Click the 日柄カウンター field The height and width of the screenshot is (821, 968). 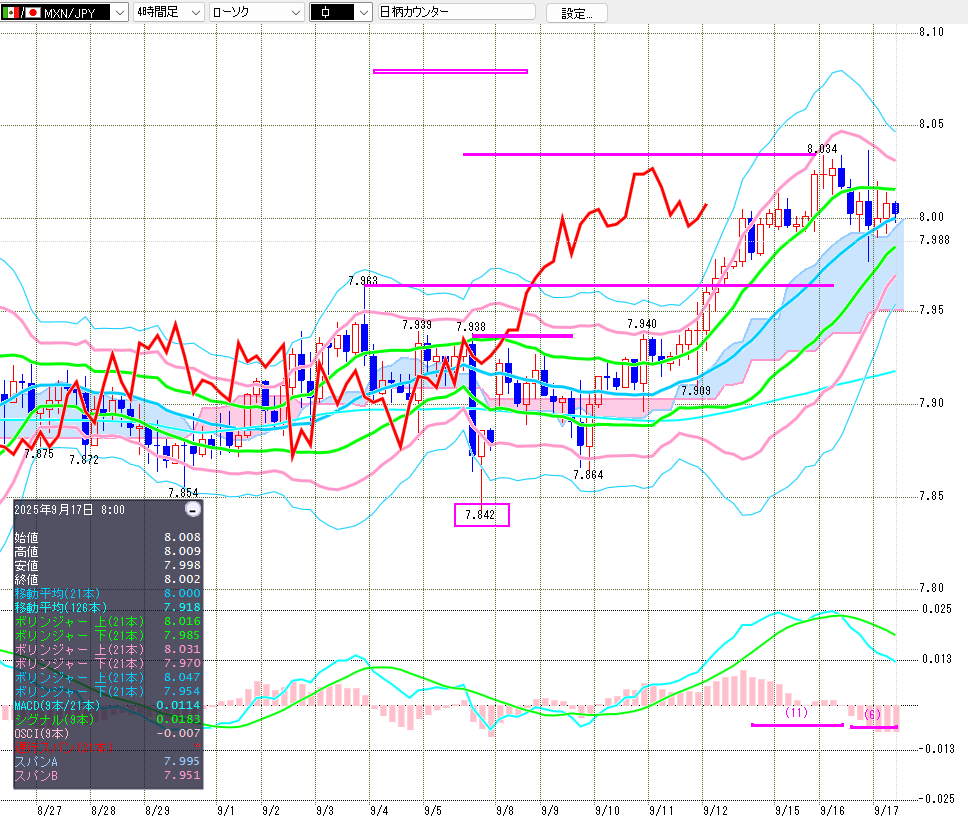pyautogui.click(x=456, y=12)
